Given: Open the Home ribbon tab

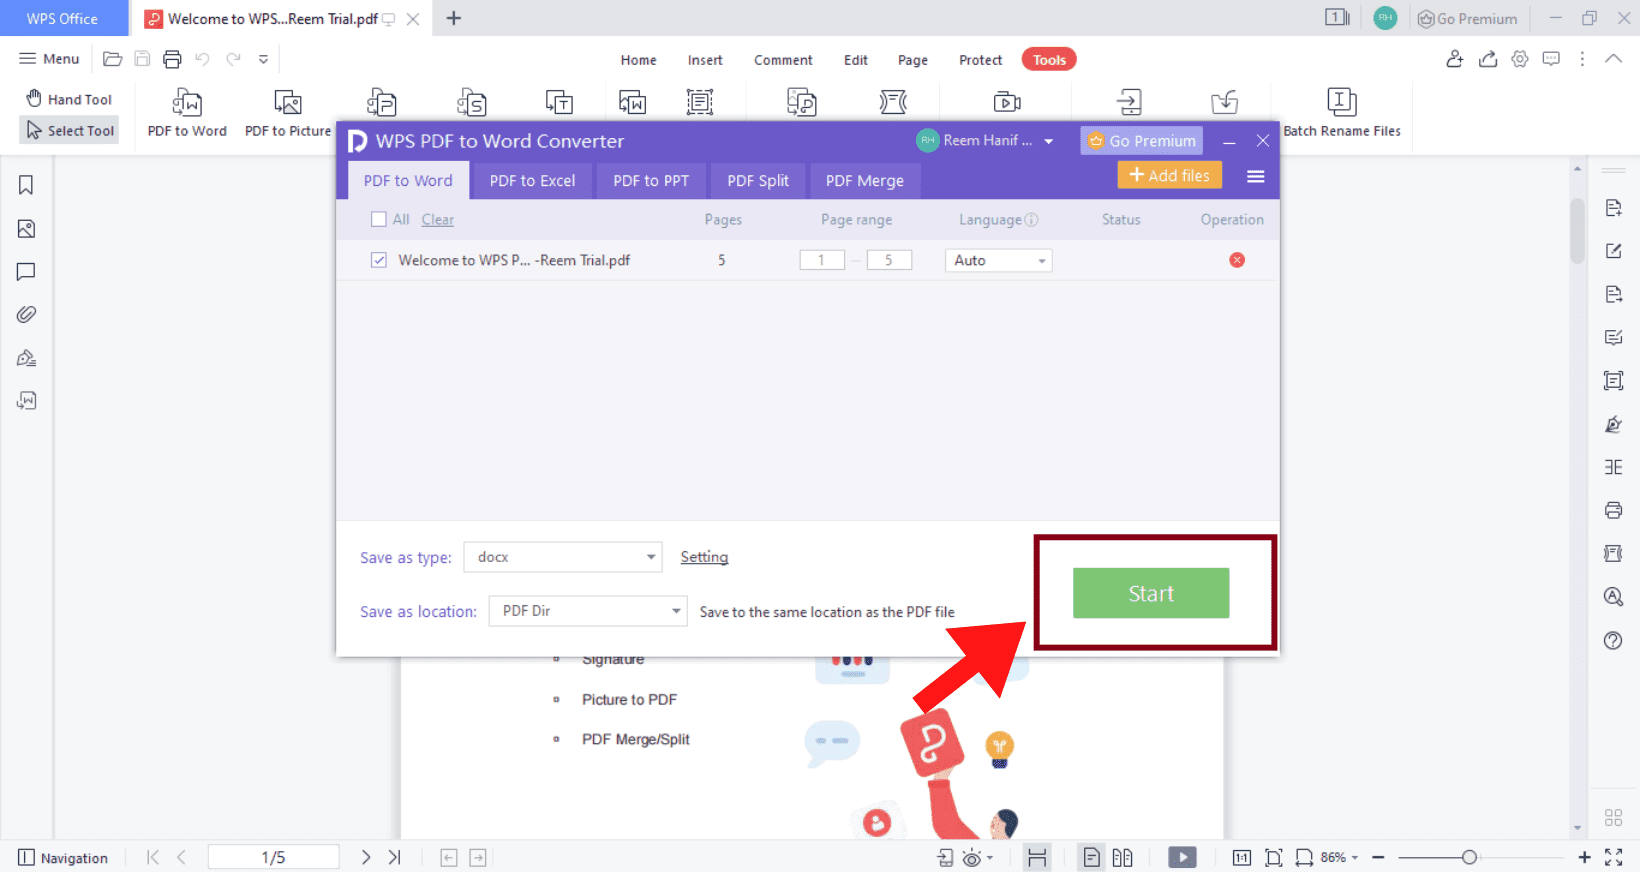Looking at the screenshot, I should click(639, 61).
